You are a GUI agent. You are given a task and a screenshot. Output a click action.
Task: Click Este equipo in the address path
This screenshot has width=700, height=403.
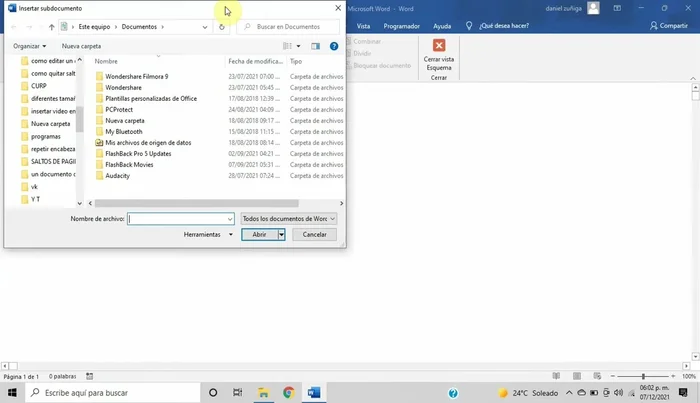click(x=94, y=27)
